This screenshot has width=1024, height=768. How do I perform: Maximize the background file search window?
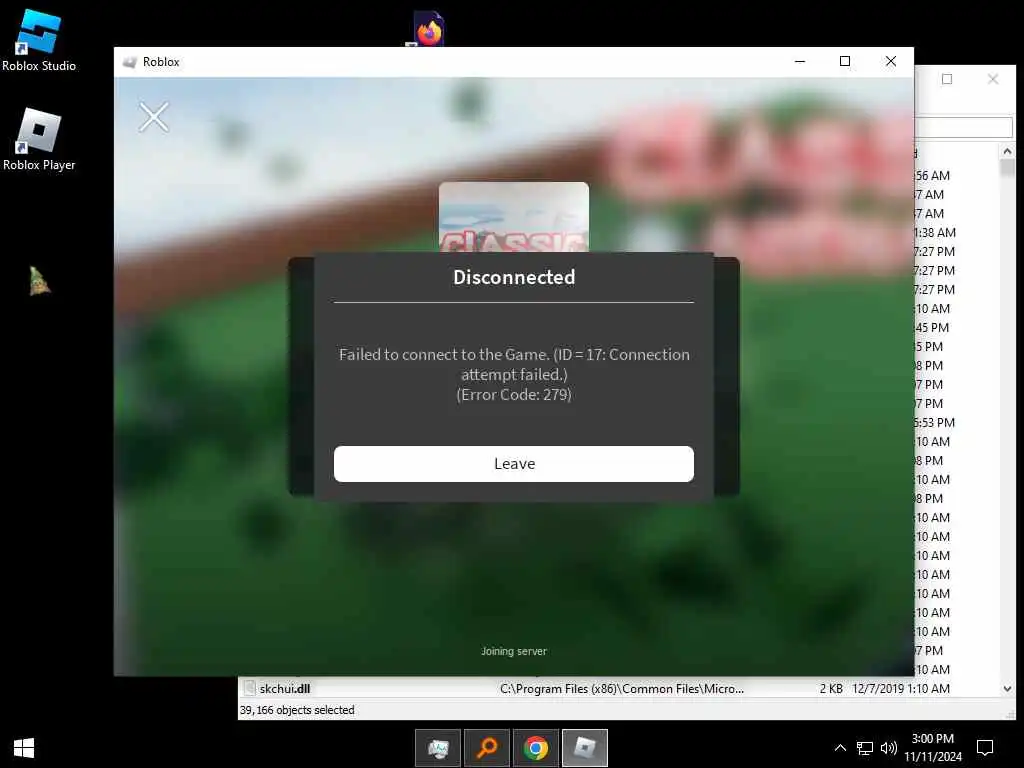(947, 79)
